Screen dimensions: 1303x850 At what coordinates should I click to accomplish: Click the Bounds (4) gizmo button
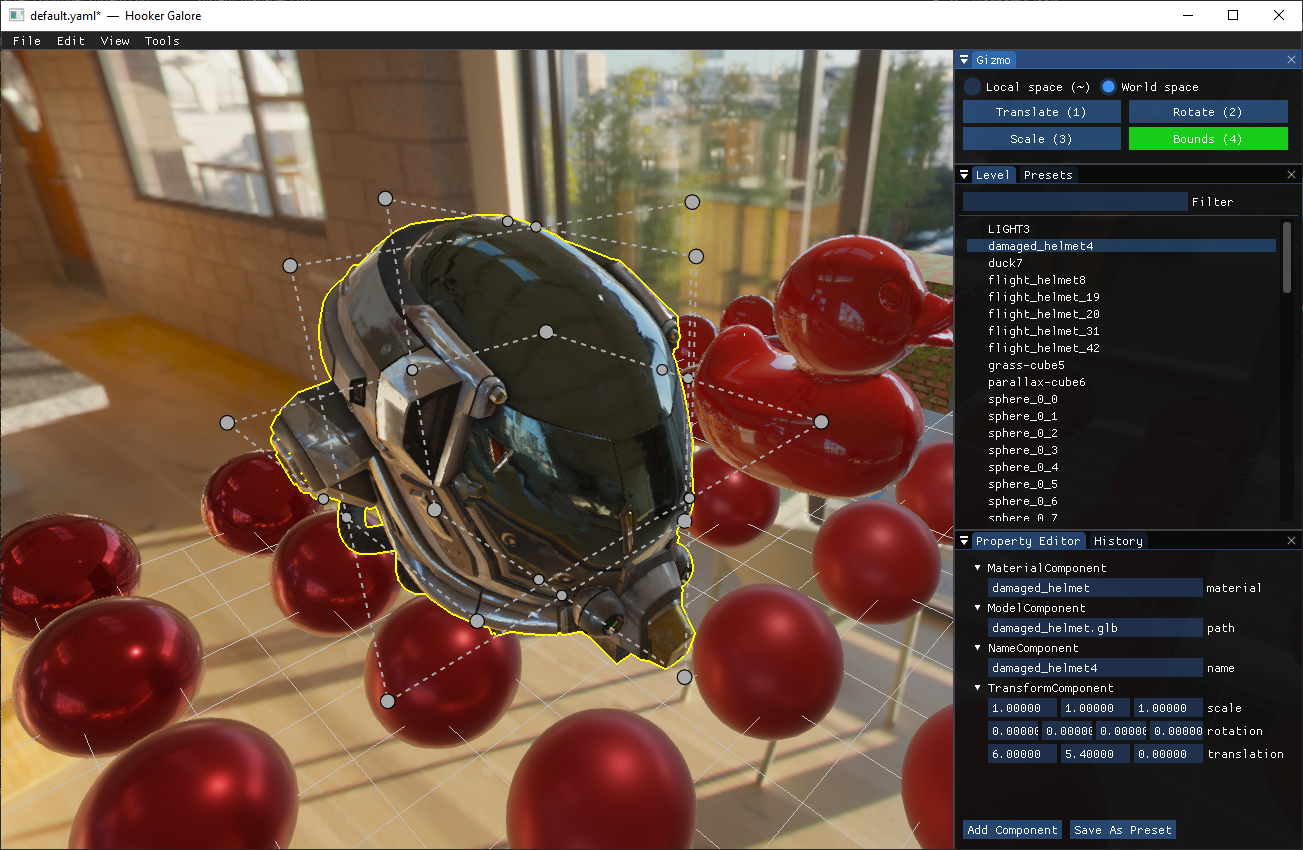click(1208, 139)
